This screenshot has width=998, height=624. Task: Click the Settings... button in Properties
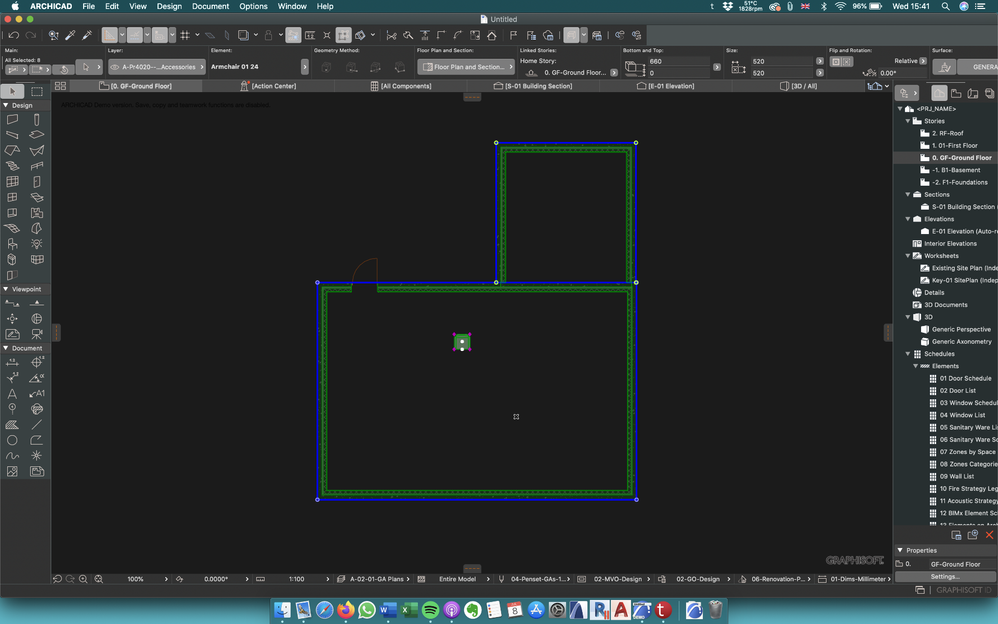[x=944, y=576]
